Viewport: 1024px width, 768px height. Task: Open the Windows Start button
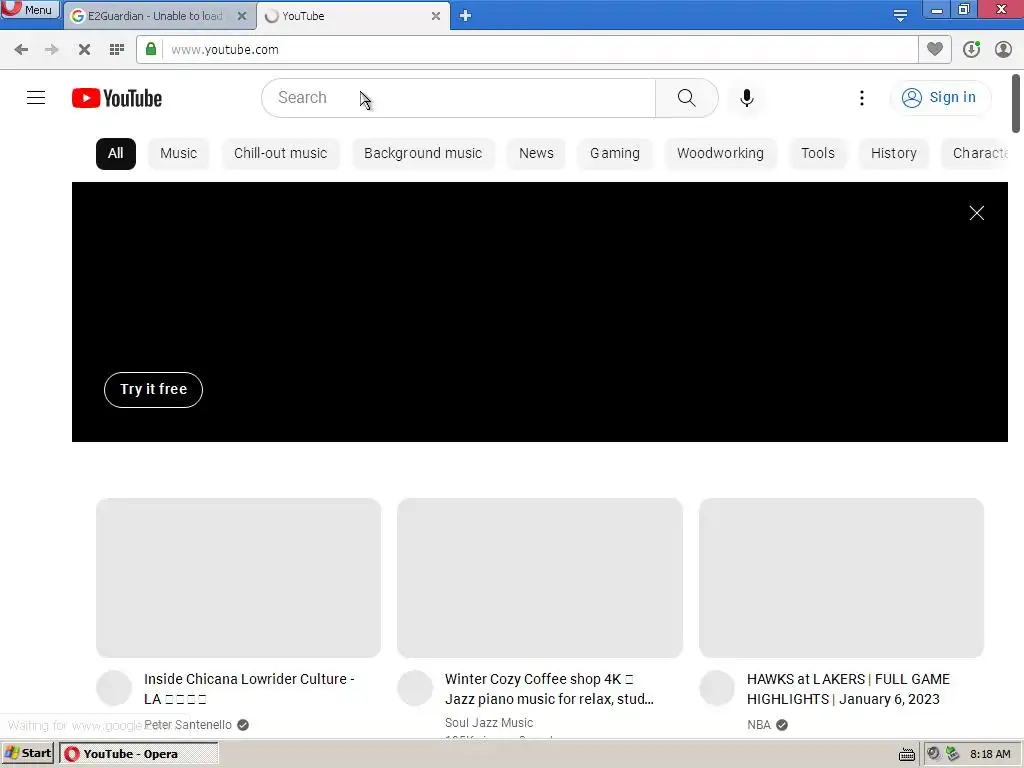point(27,754)
